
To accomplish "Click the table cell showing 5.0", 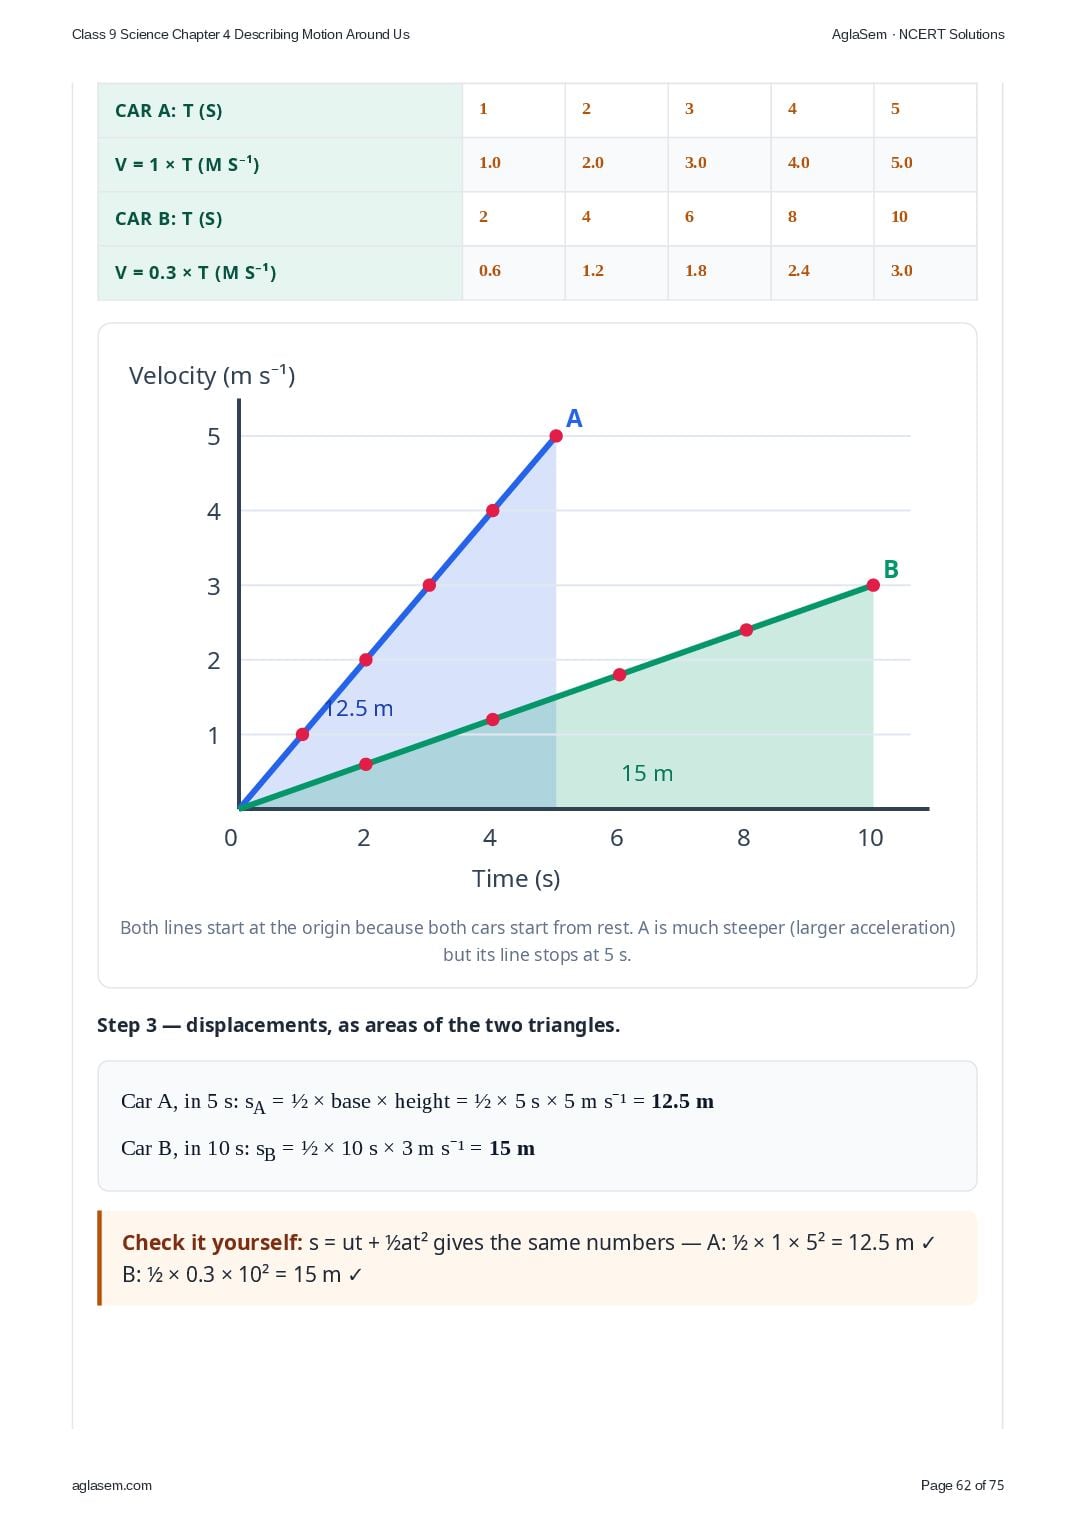I will [x=925, y=163].
